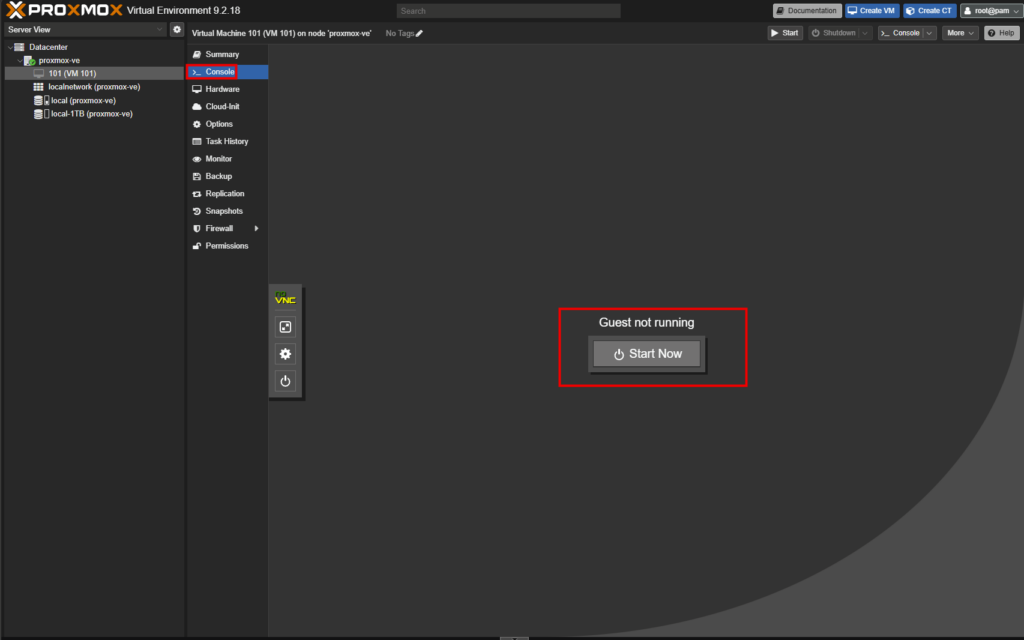
Task: Click the Options gear icon
Action: [x=197, y=124]
